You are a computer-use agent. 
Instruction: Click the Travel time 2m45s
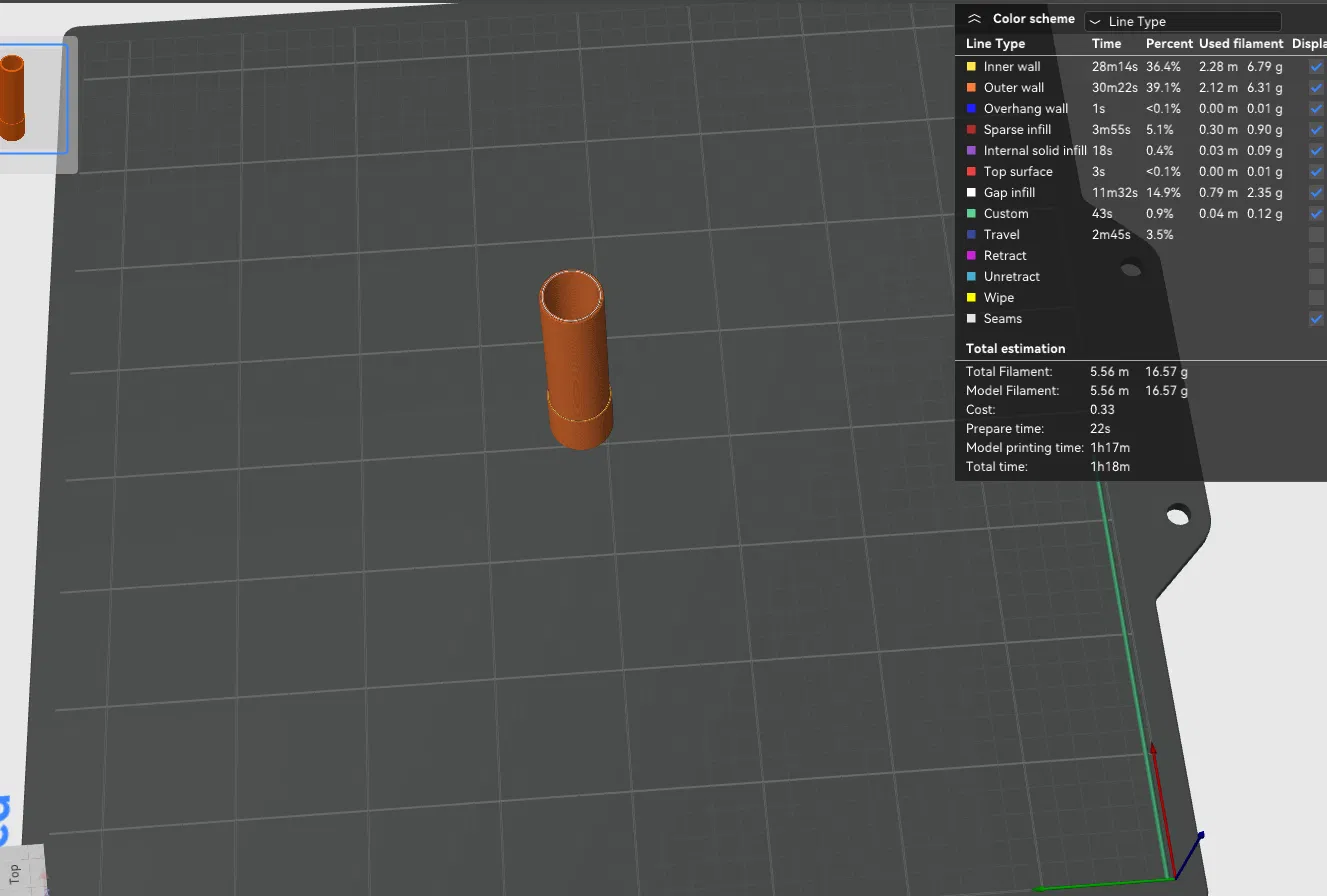coord(1111,235)
